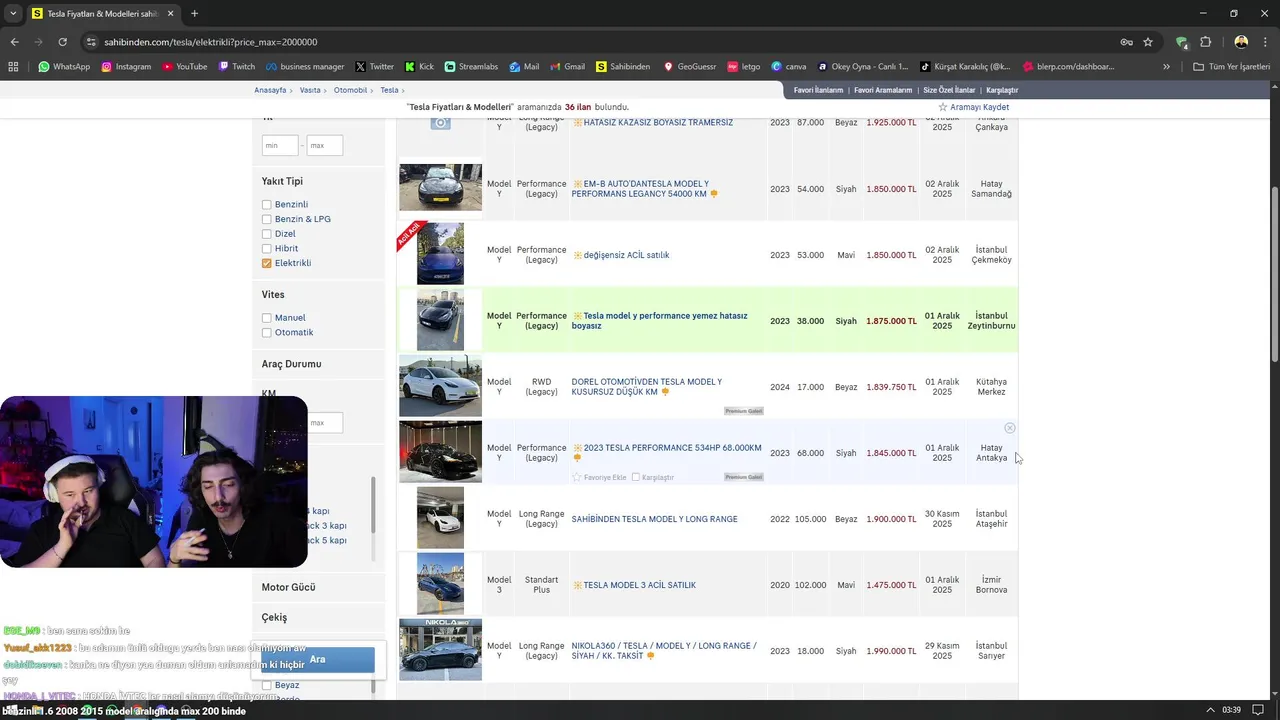This screenshot has width=1280, height=720.
Task: Open the Okey Oyna bookmark
Action: pos(863,67)
